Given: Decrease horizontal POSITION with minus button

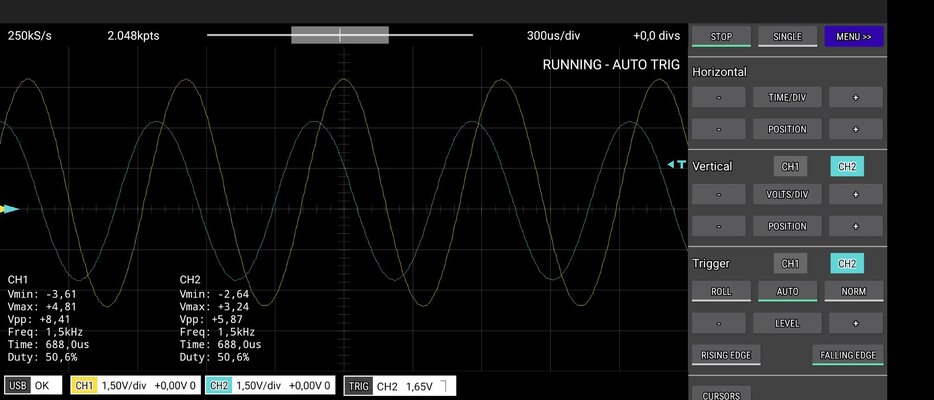Looking at the screenshot, I should (x=718, y=129).
